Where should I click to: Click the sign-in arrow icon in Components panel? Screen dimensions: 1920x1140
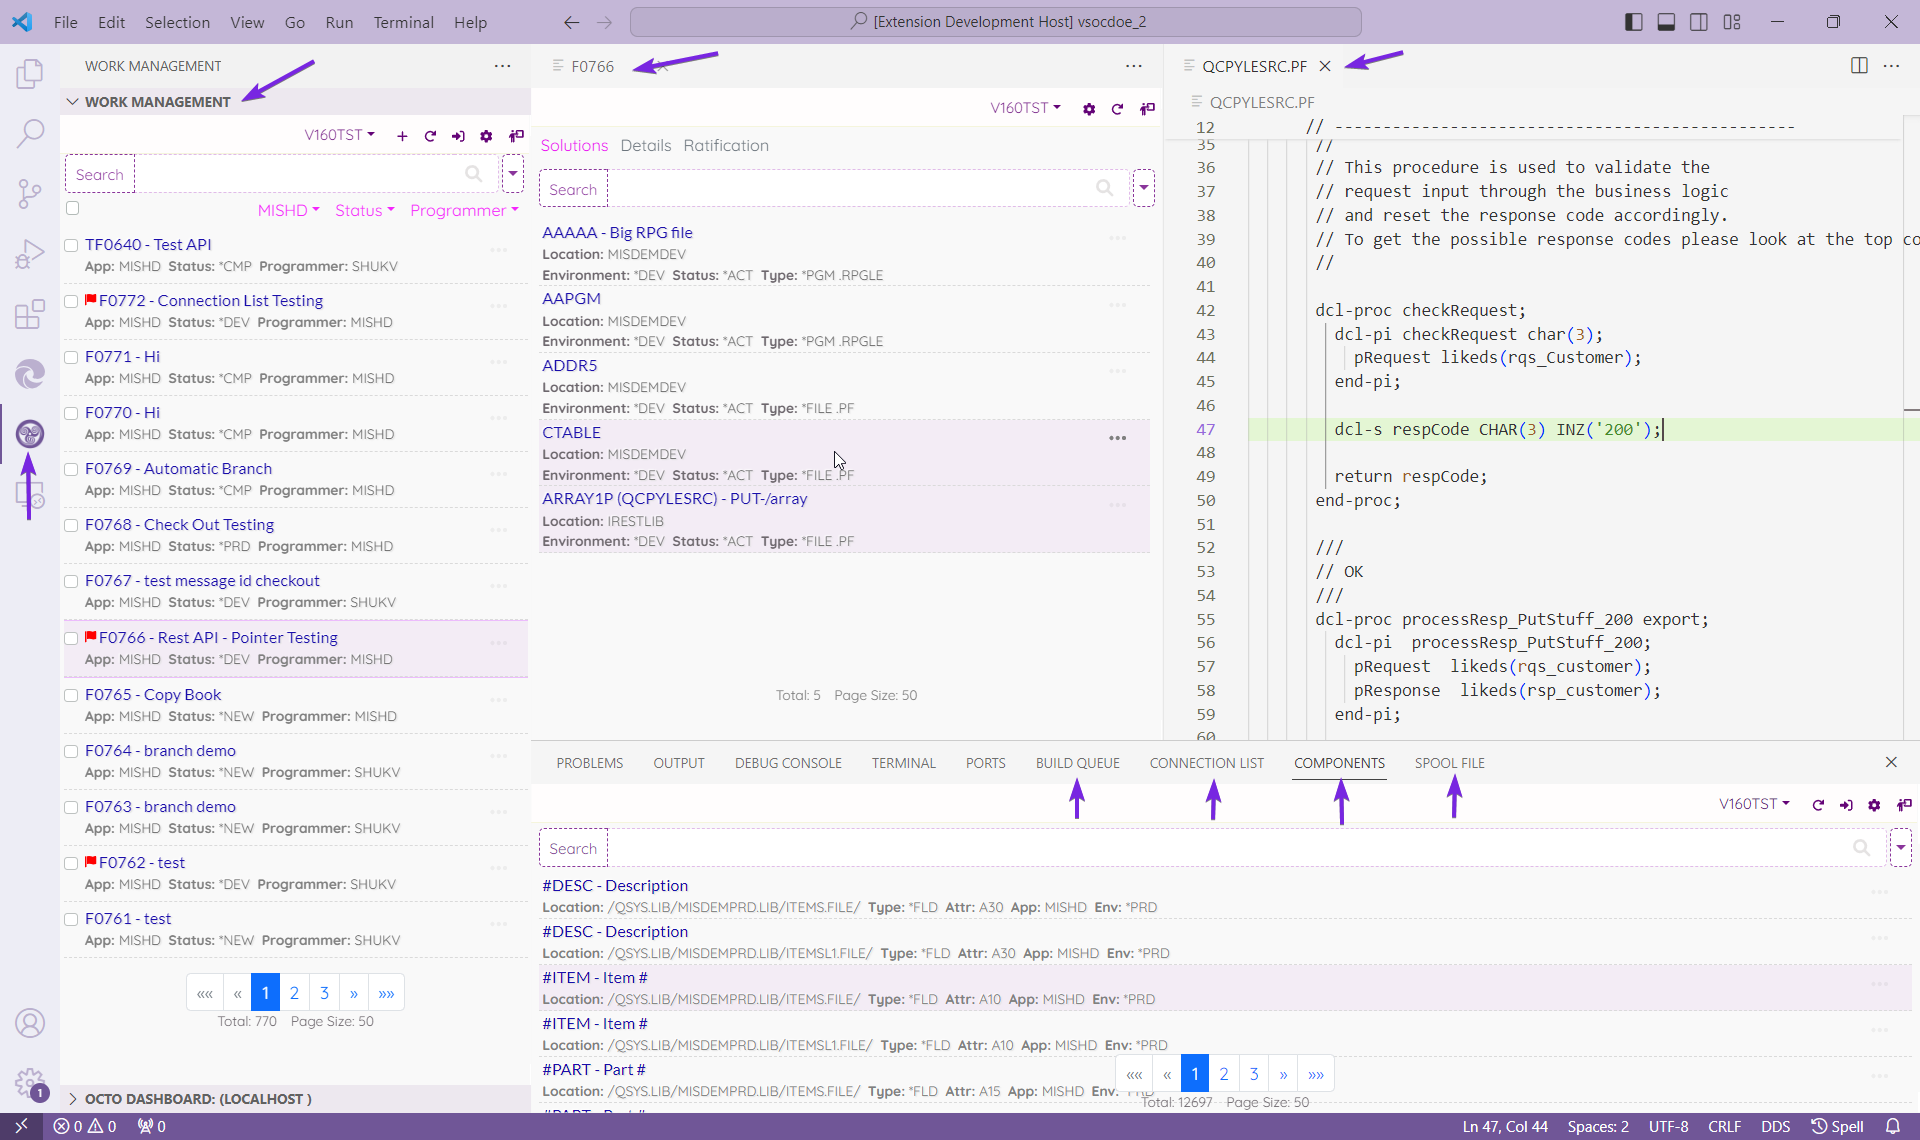[1846, 805]
